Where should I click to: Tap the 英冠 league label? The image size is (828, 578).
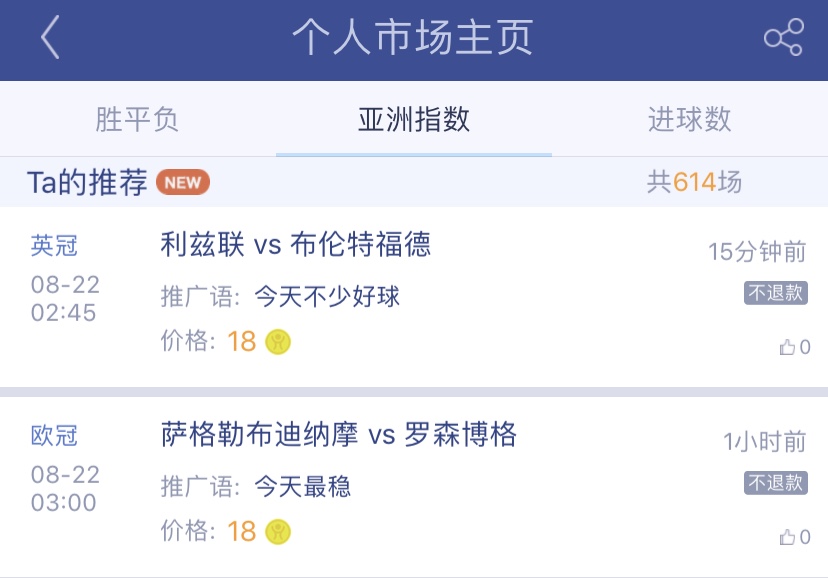(x=54, y=246)
